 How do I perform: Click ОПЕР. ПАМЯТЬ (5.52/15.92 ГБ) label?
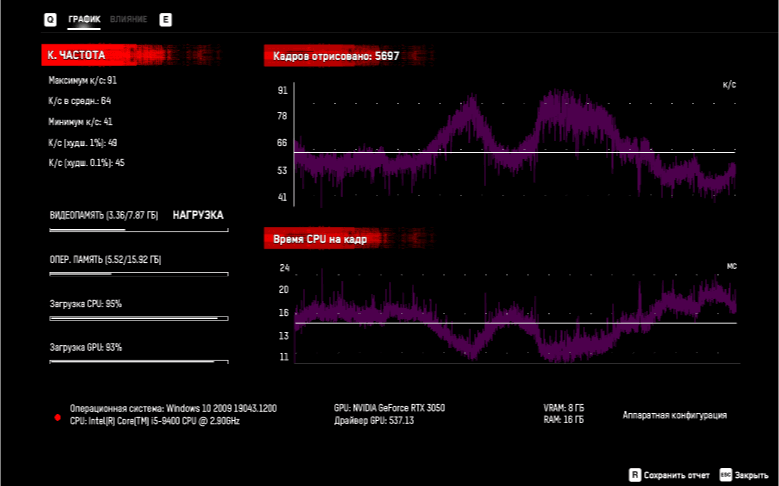[105, 259]
